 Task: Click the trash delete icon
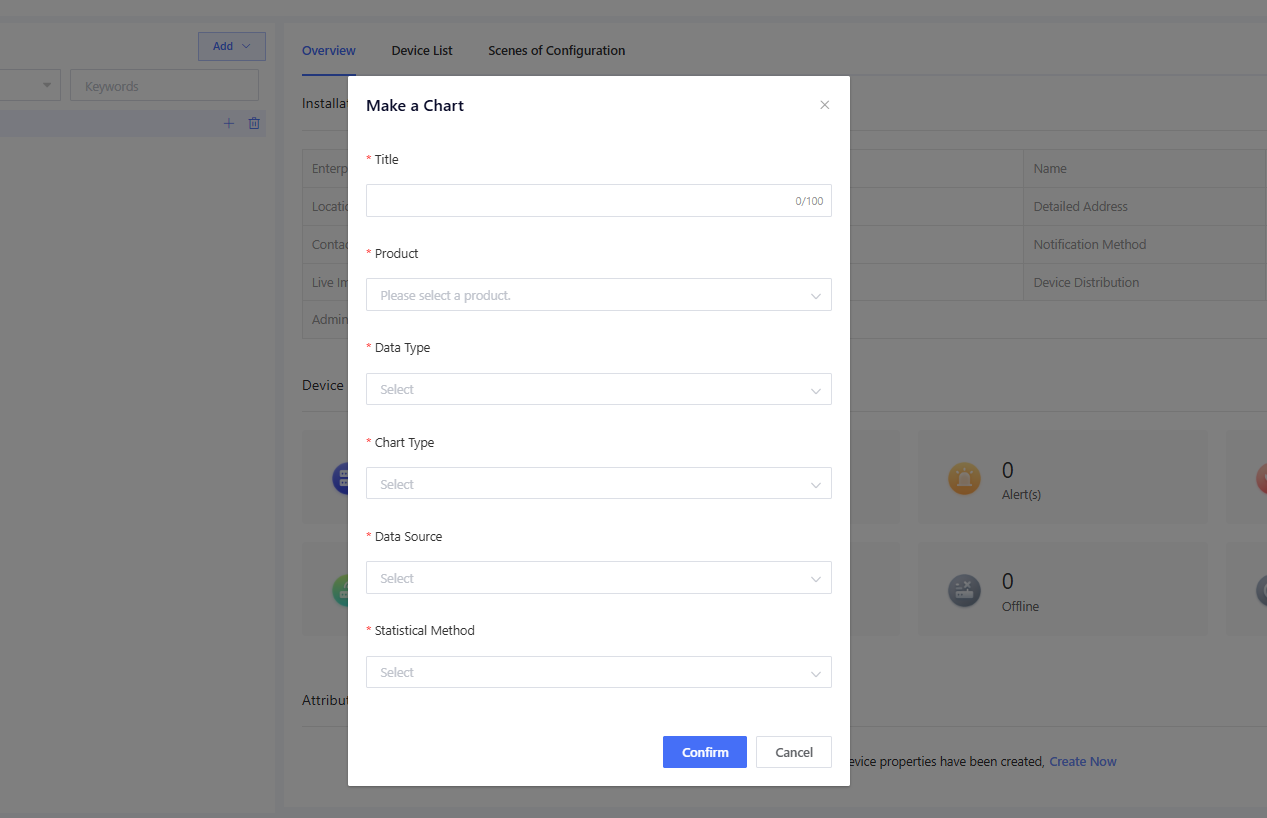tap(254, 123)
